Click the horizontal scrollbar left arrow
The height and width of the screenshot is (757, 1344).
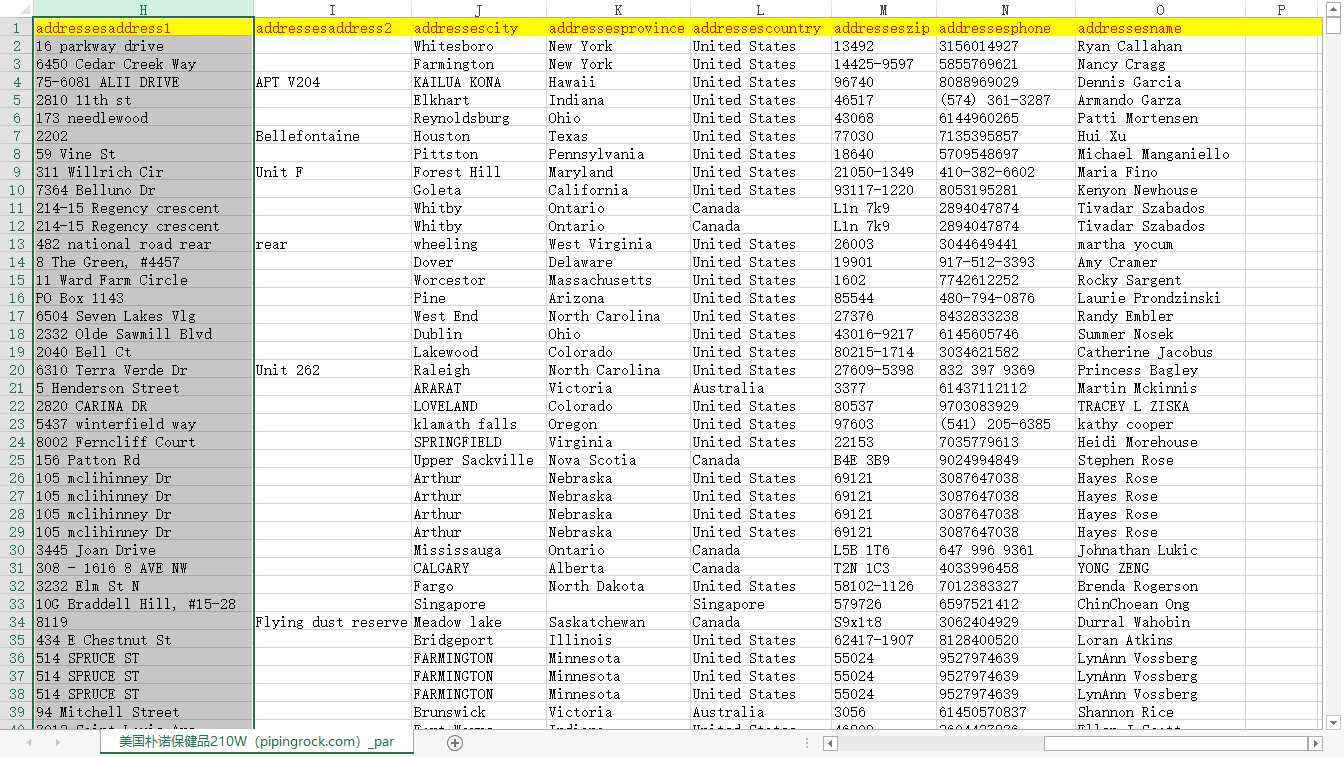(x=830, y=743)
